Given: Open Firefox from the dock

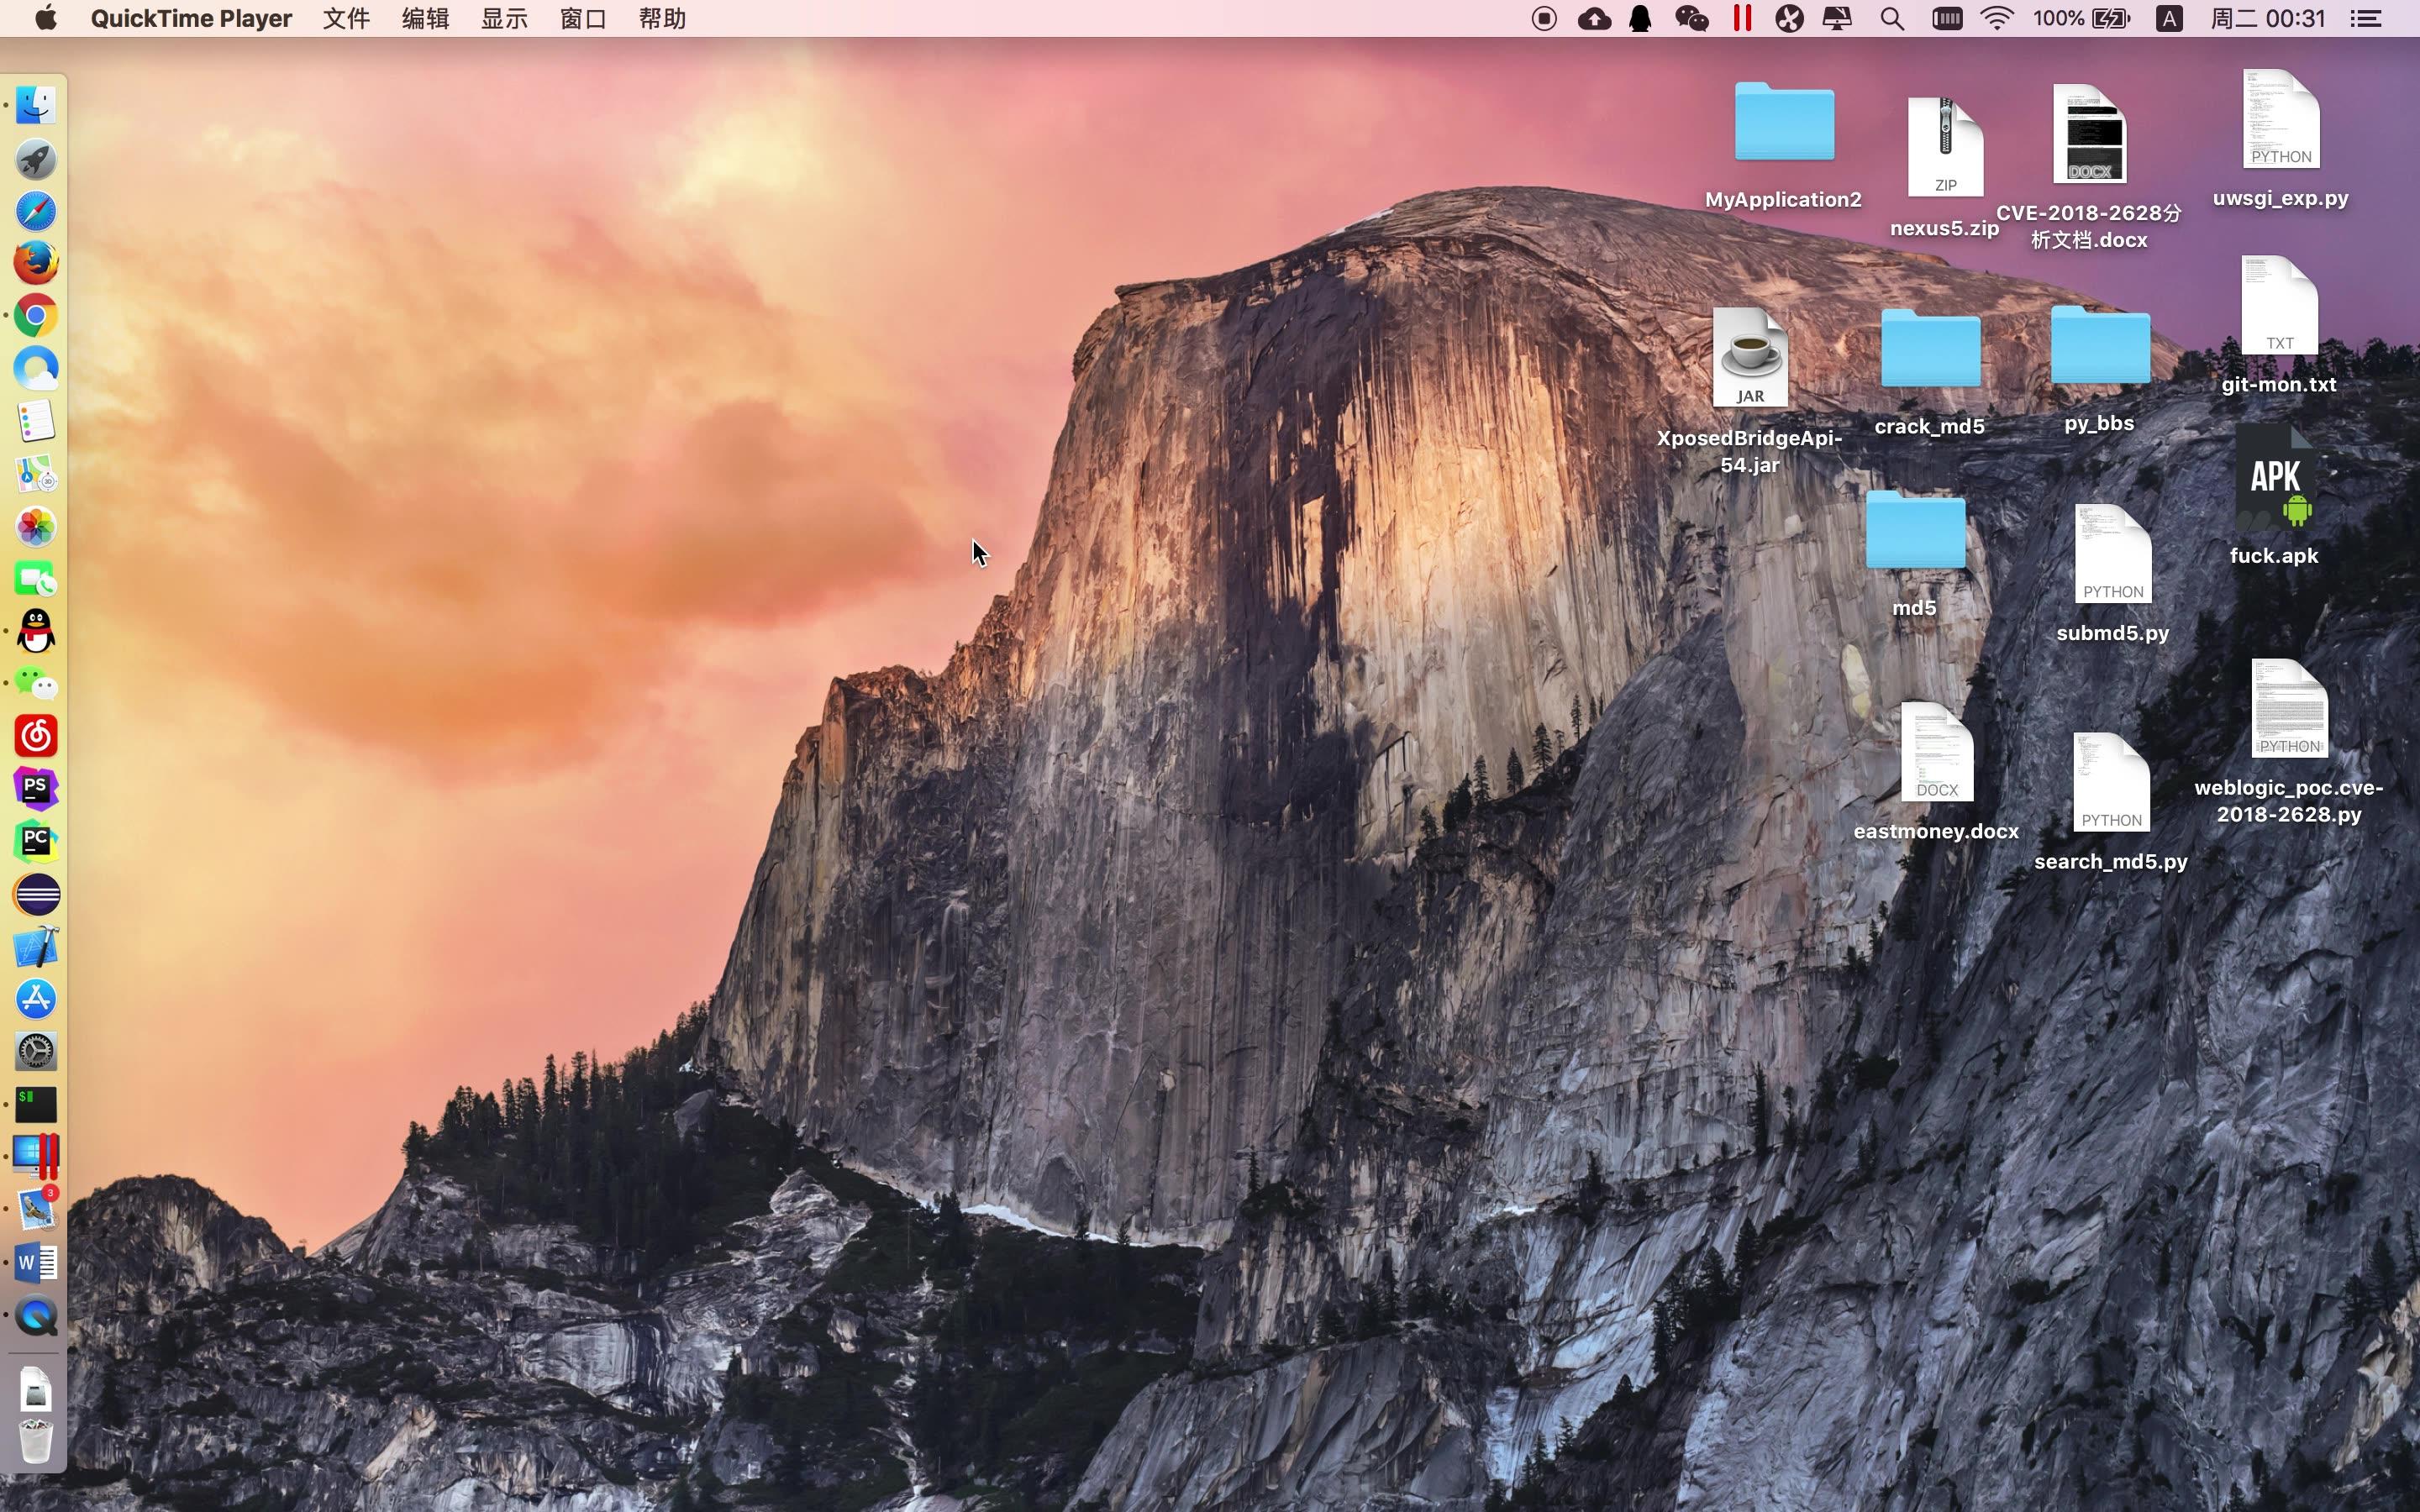Looking at the screenshot, I should coord(36,264).
